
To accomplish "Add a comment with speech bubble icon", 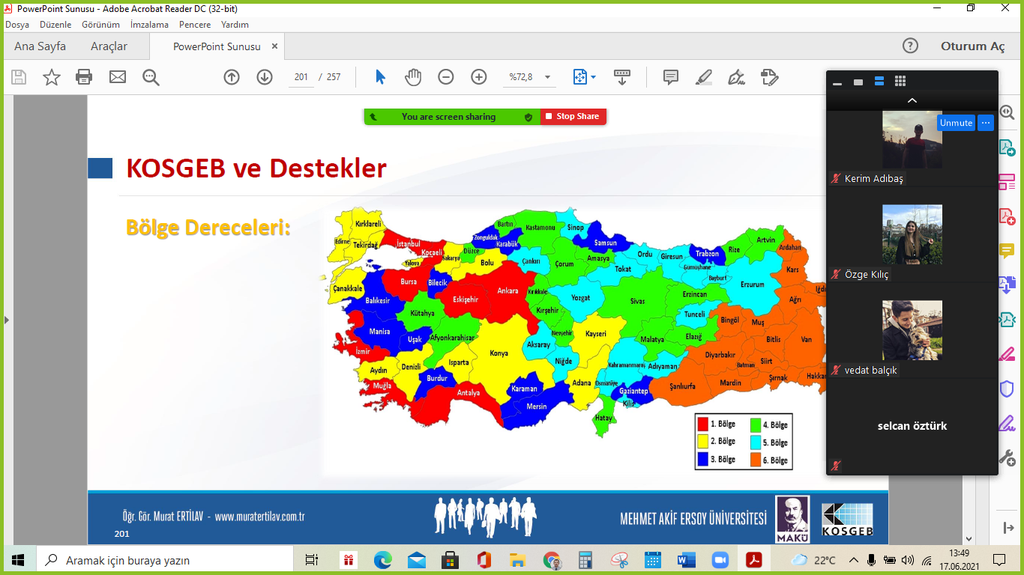I will coord(670,77).
